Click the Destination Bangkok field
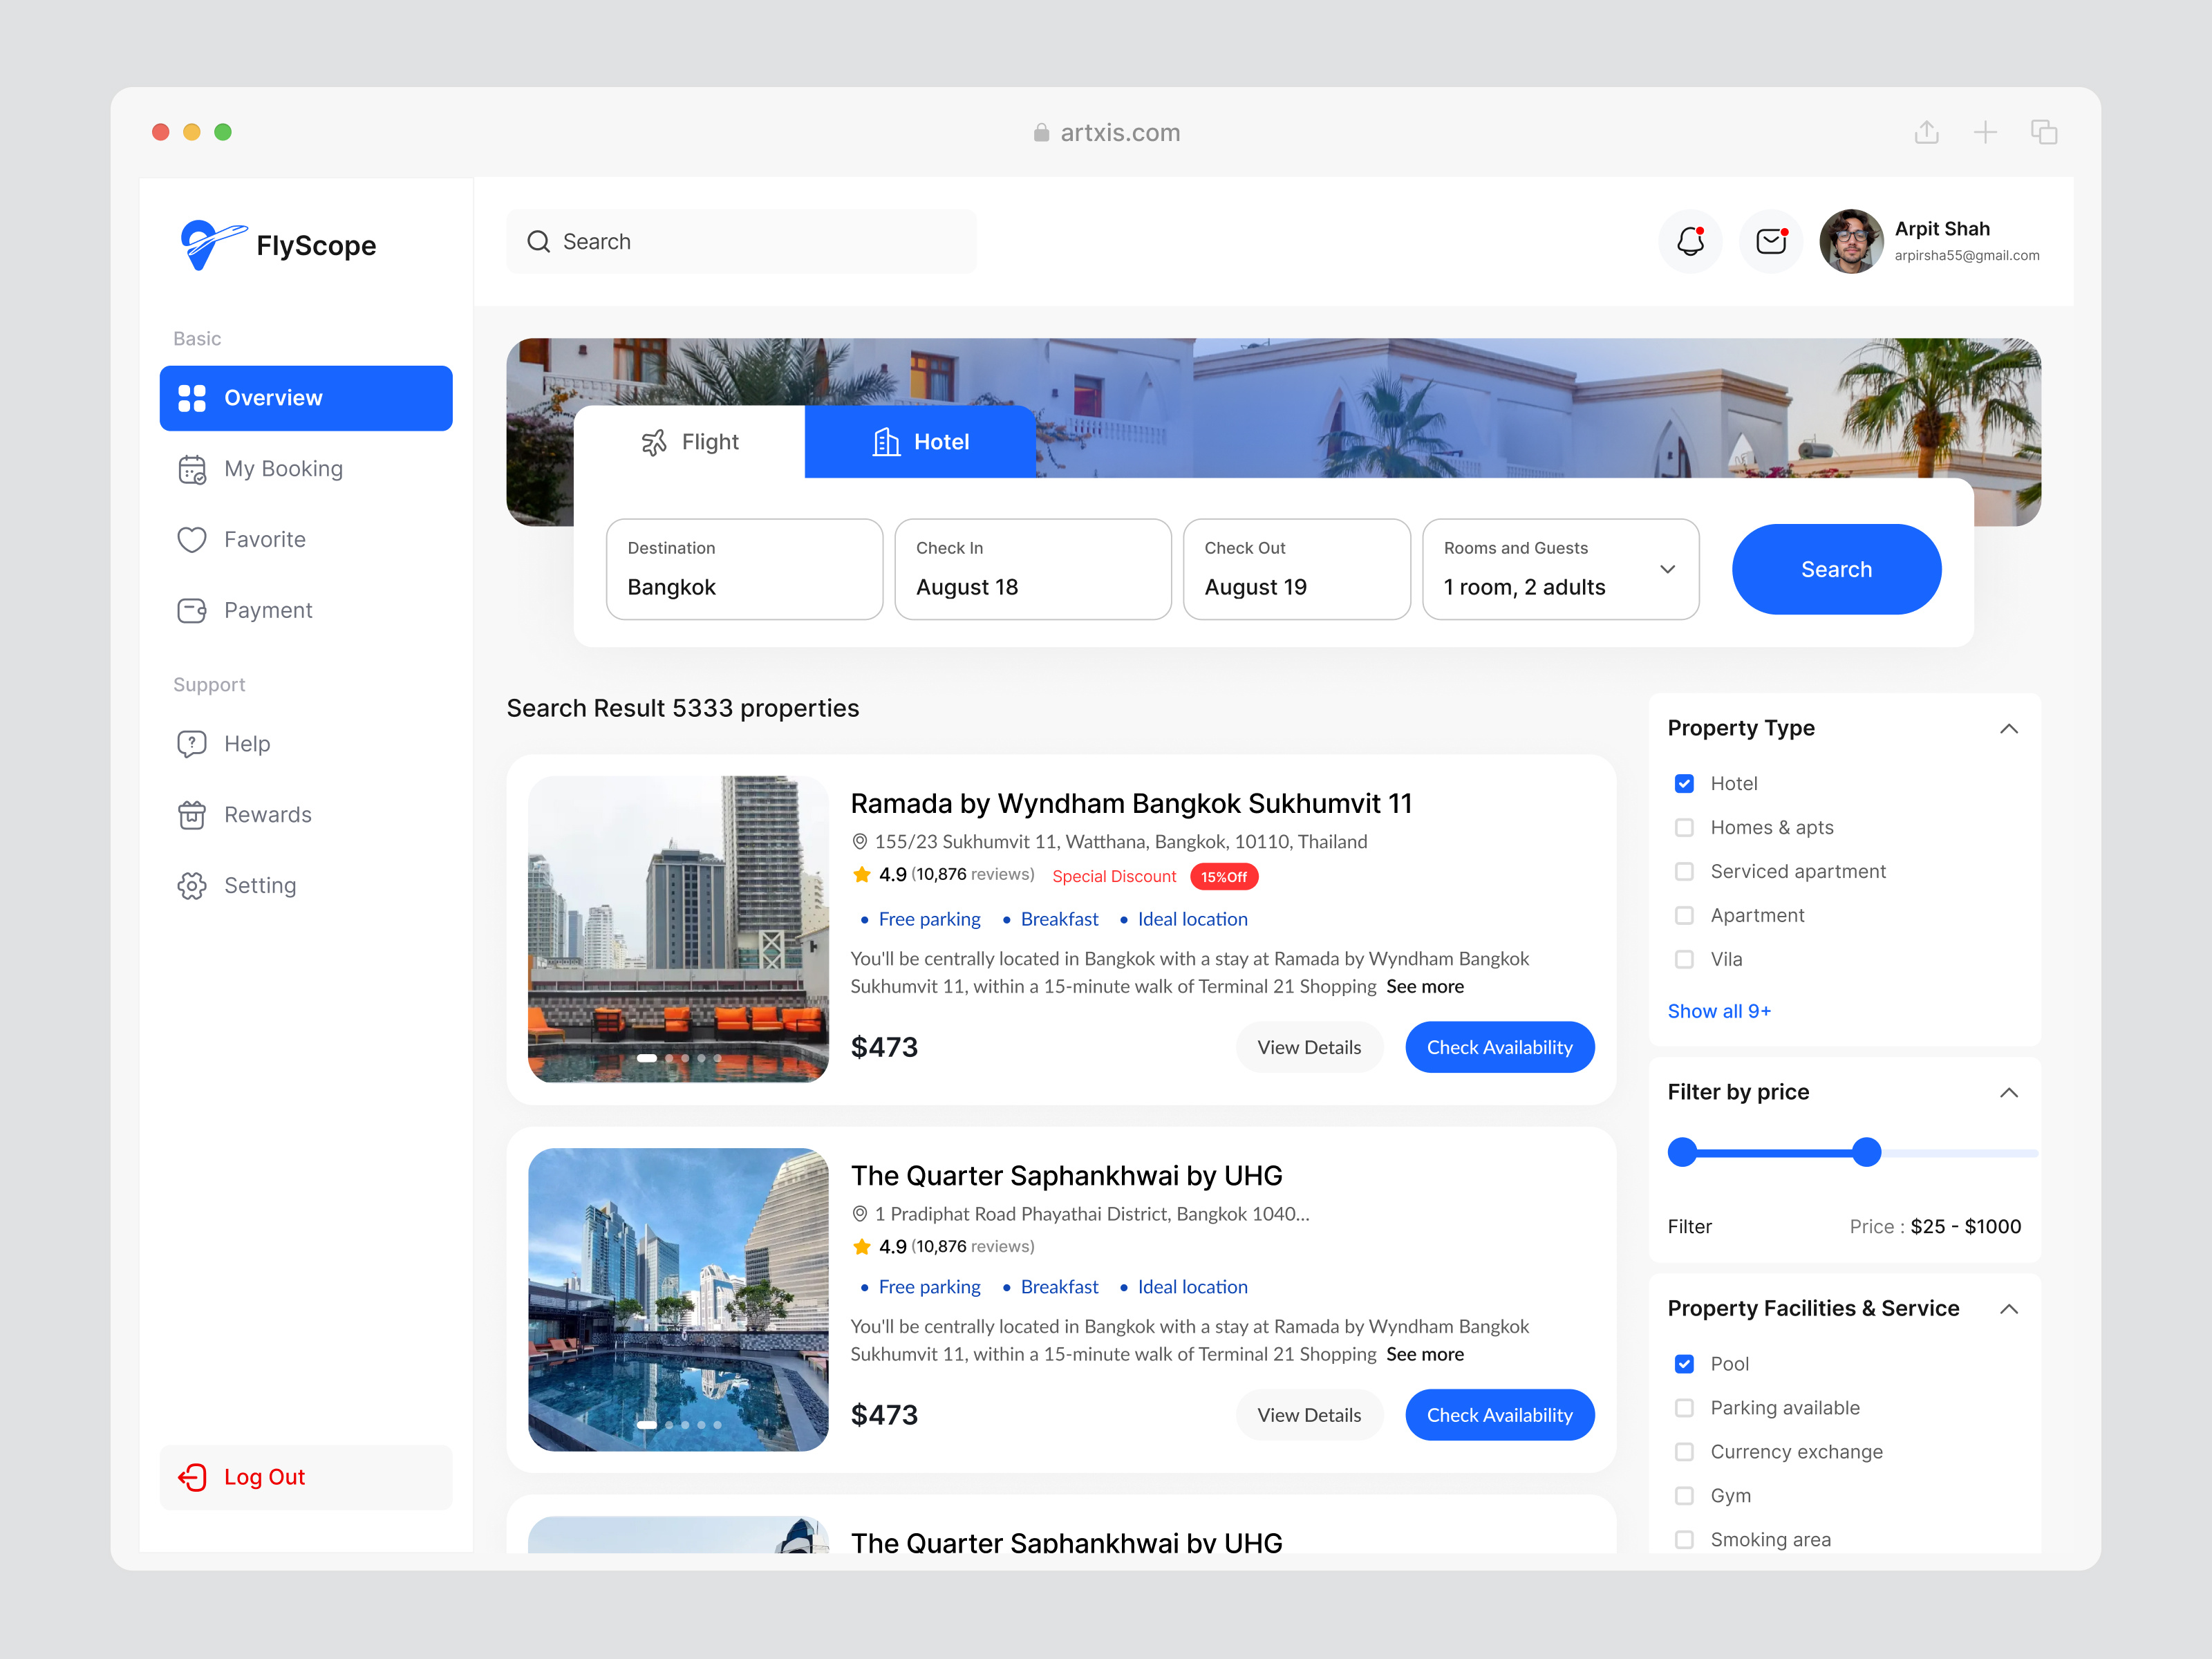The height and width of the screenshot is (1659, 2212). (x=744, y=569)
